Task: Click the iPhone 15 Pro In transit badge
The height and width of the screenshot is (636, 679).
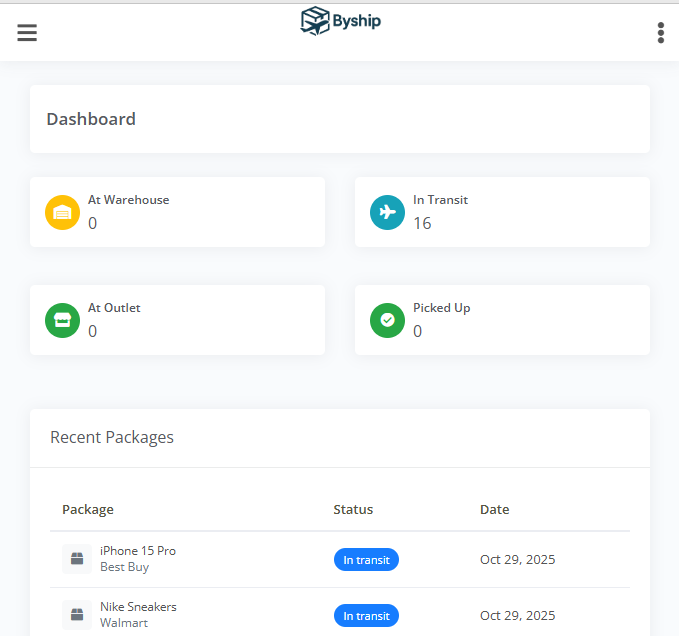Action: click(x=366, y=559)
